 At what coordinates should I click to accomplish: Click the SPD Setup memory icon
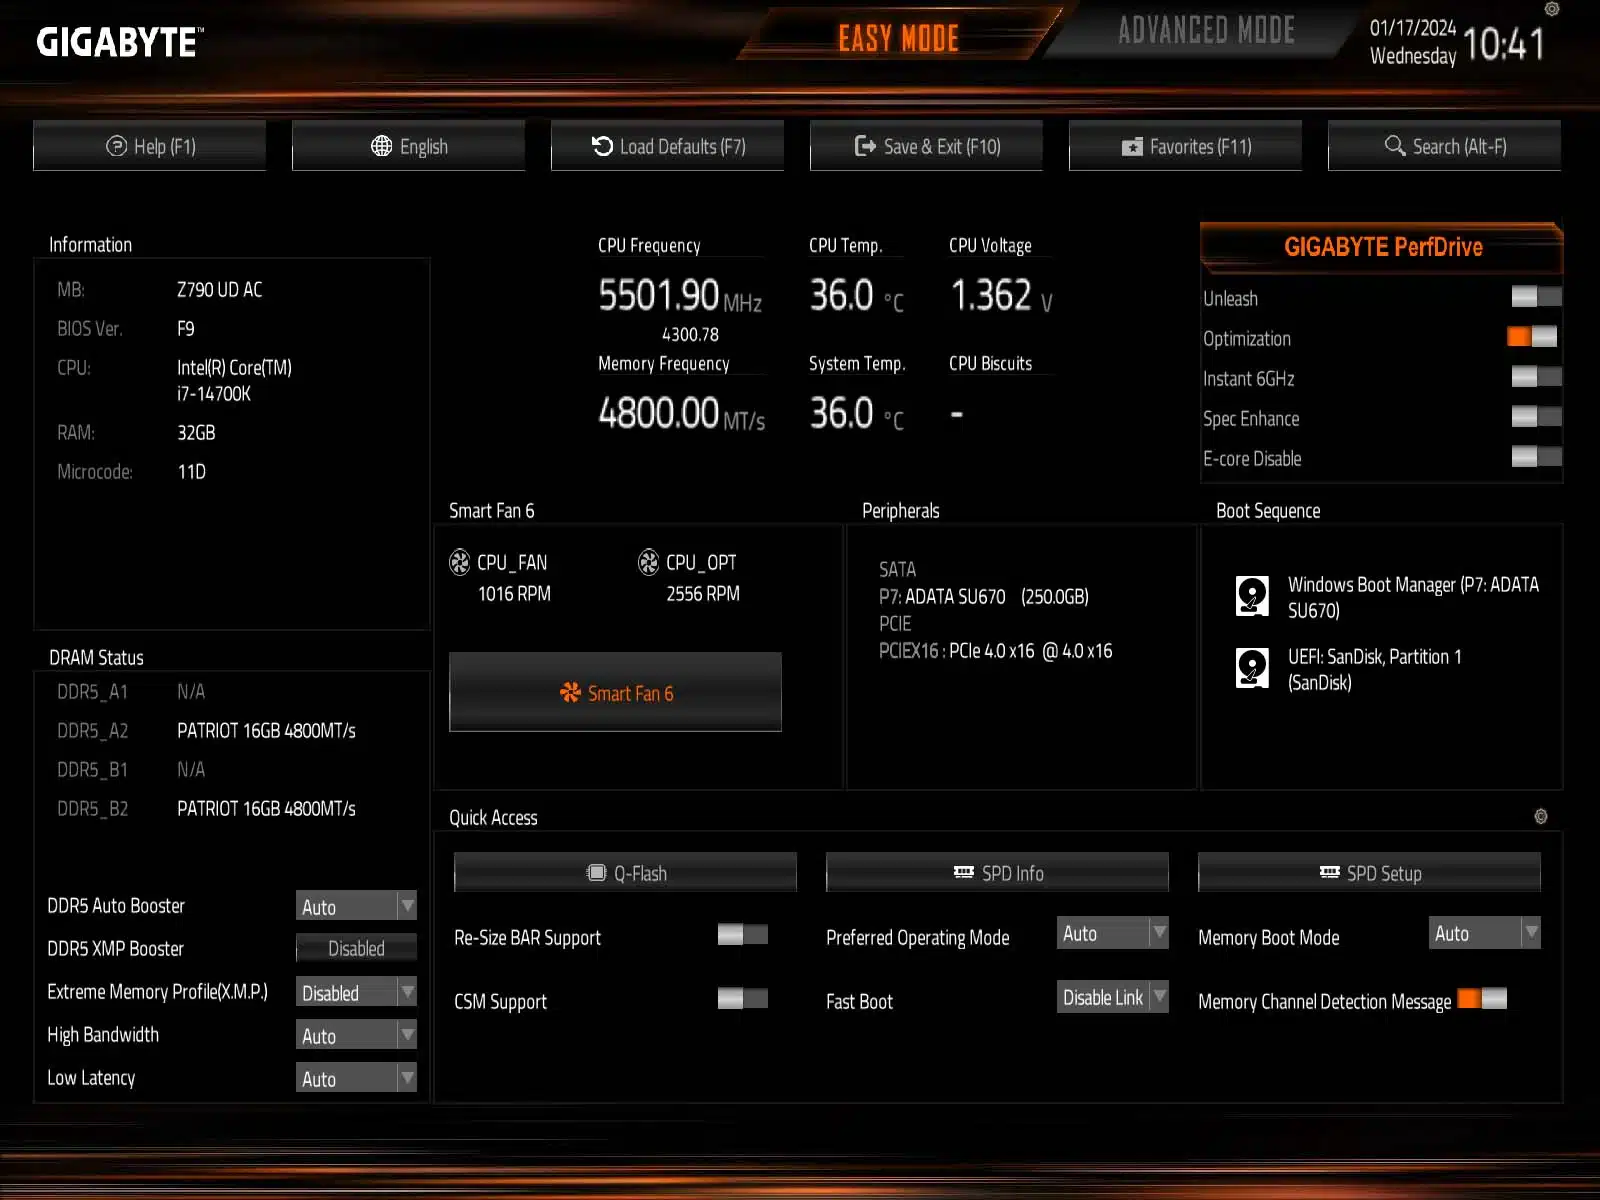click(1330, 872)
